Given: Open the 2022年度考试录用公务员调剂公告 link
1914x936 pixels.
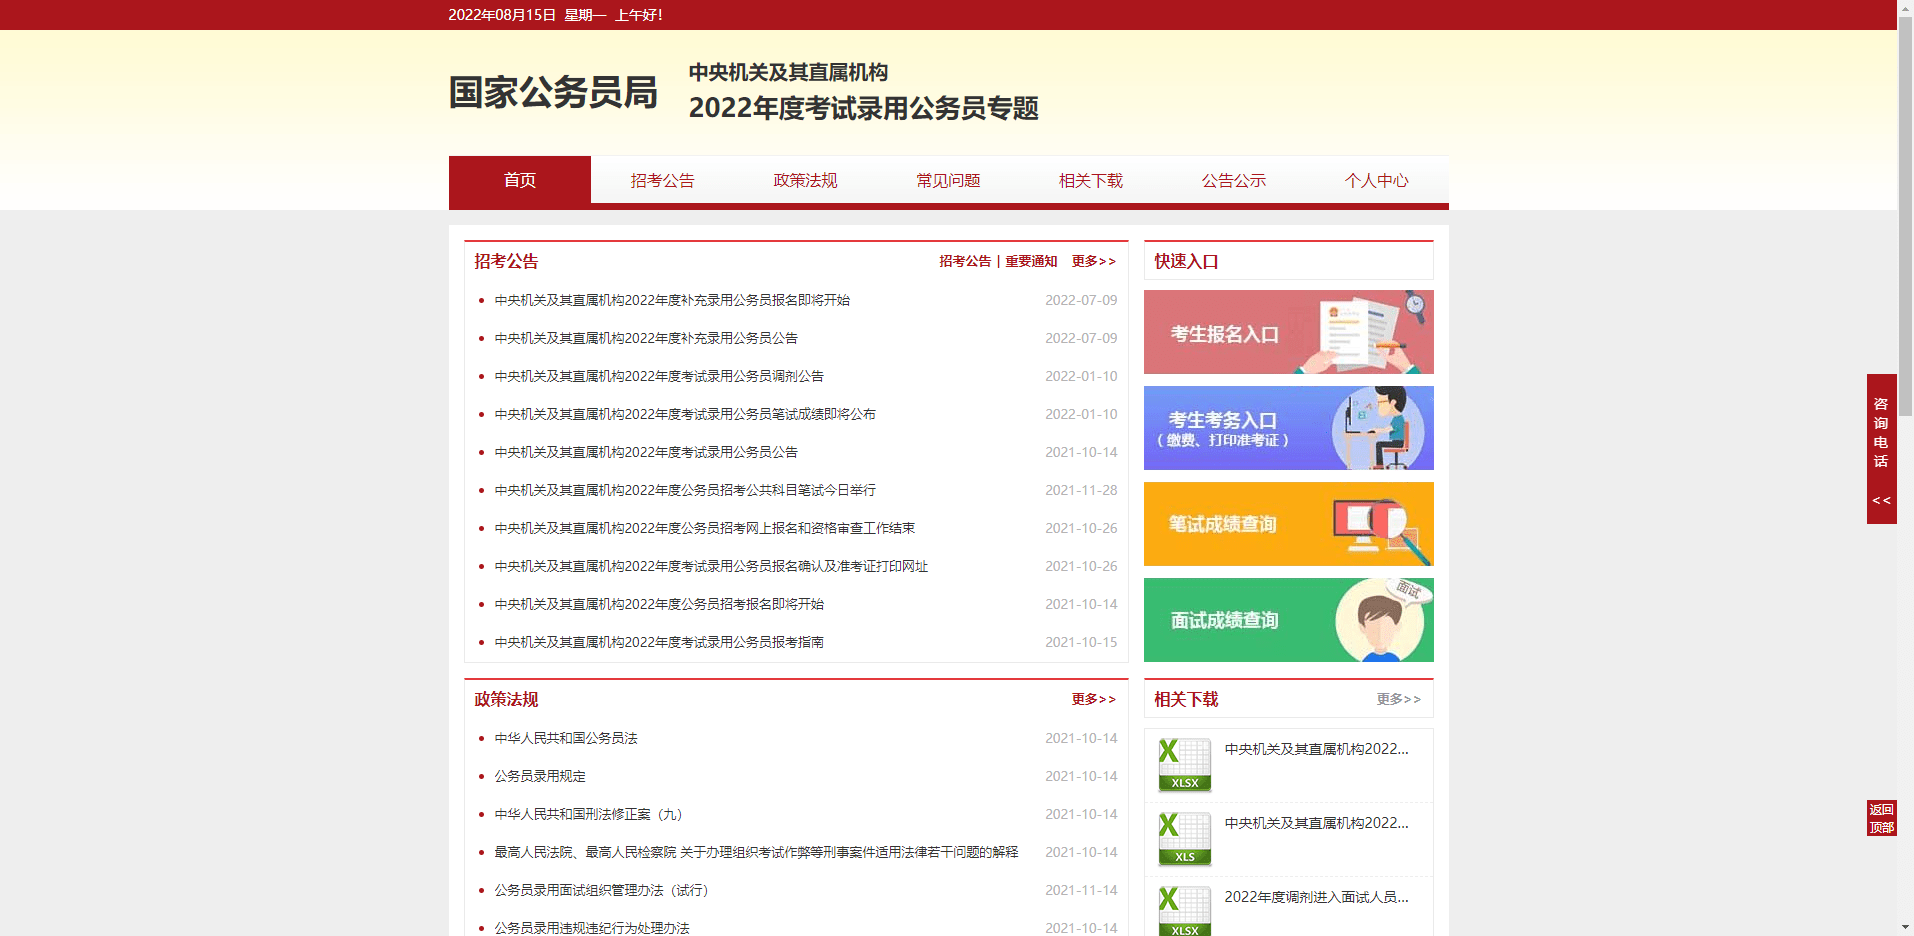Looking at the screenshot, I should 659,375.
